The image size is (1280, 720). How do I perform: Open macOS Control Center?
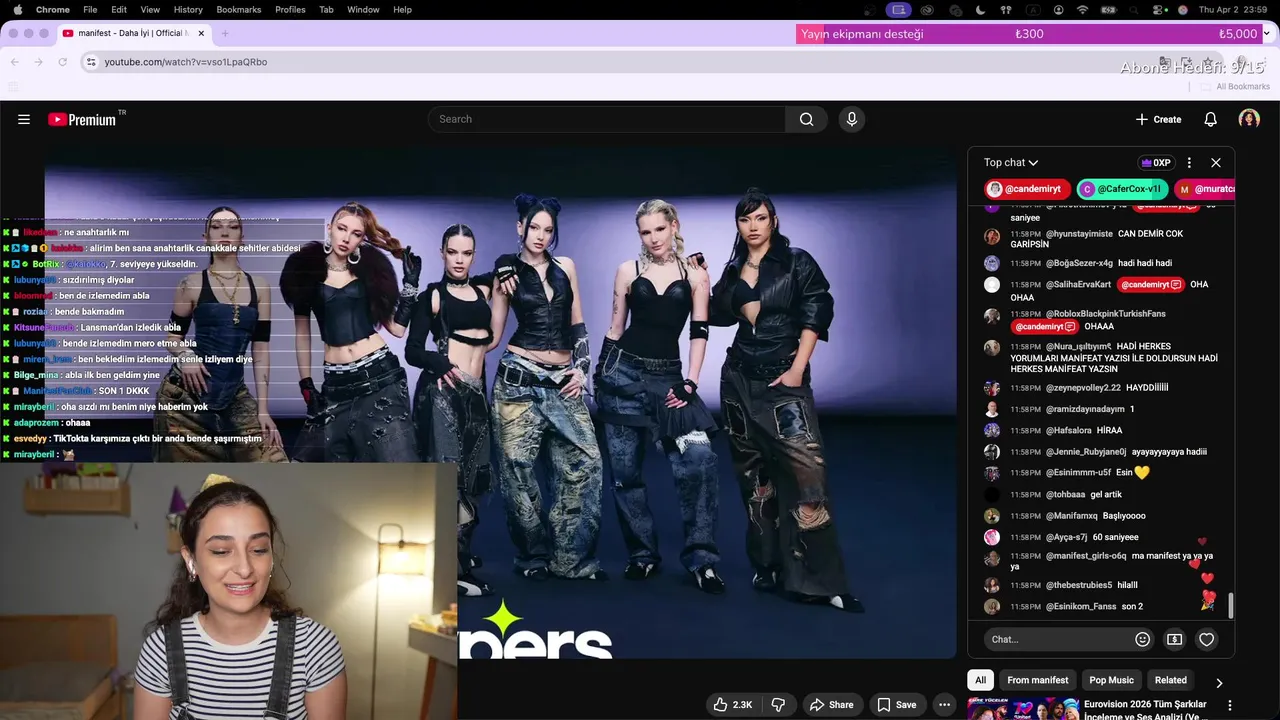click(1159, 9)
